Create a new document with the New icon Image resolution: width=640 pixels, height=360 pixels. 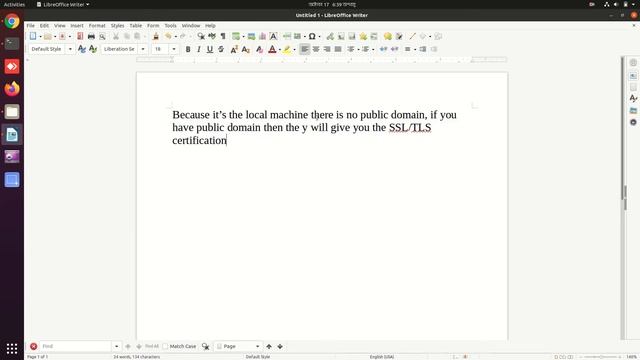tap(33, 36)
